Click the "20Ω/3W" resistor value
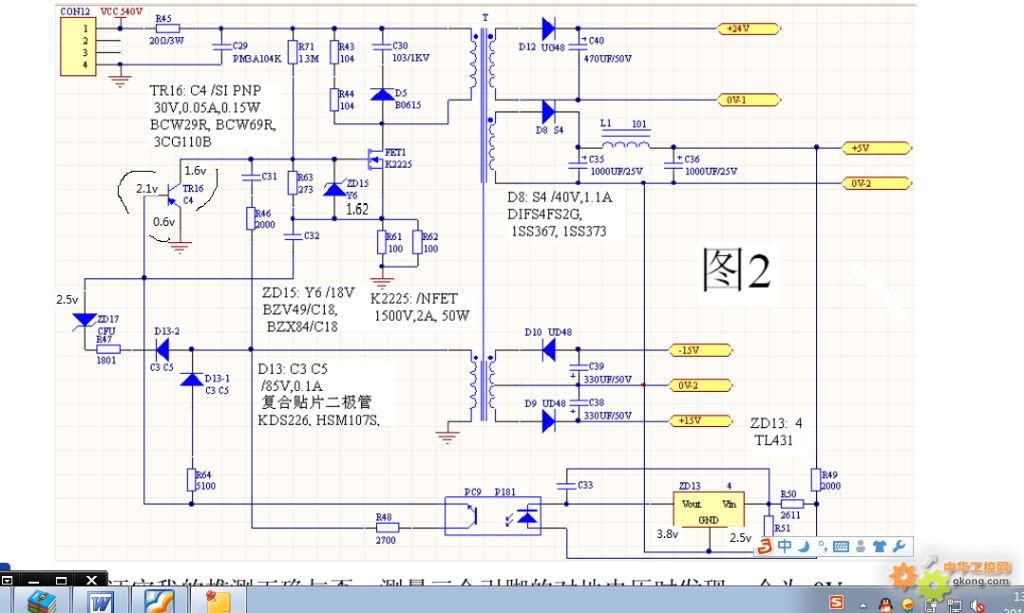 click(x=167, y=40)
